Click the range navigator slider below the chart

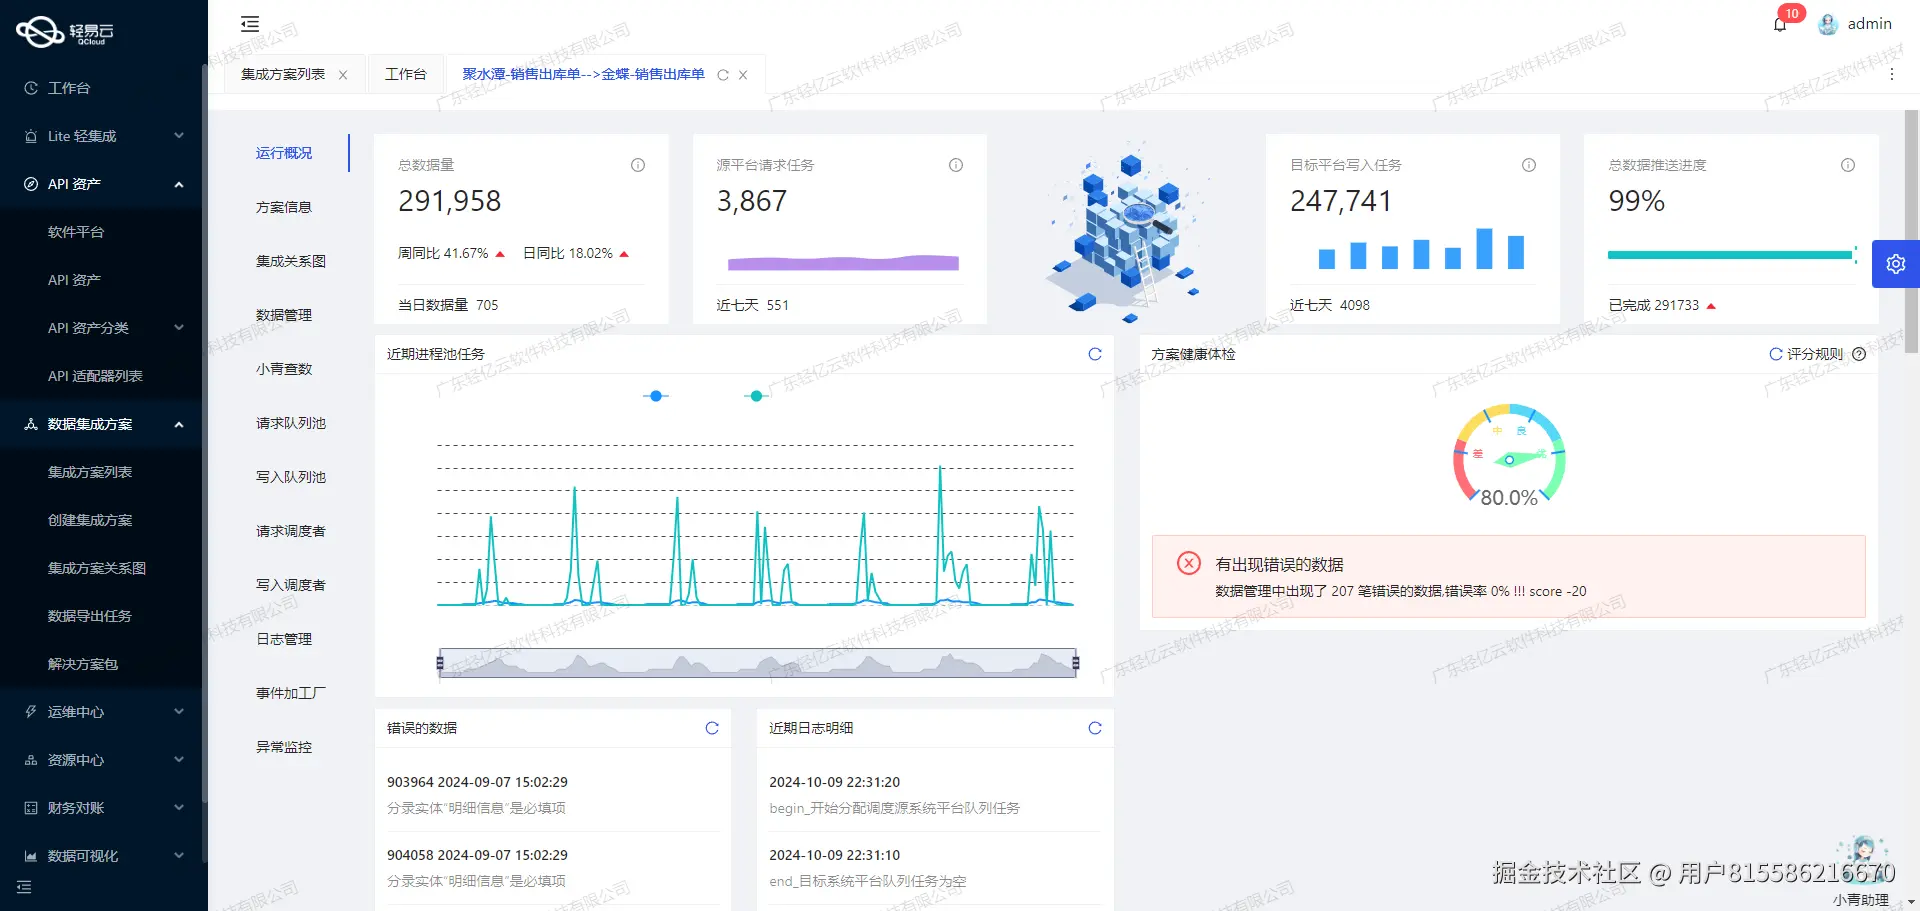pos(757,661)
